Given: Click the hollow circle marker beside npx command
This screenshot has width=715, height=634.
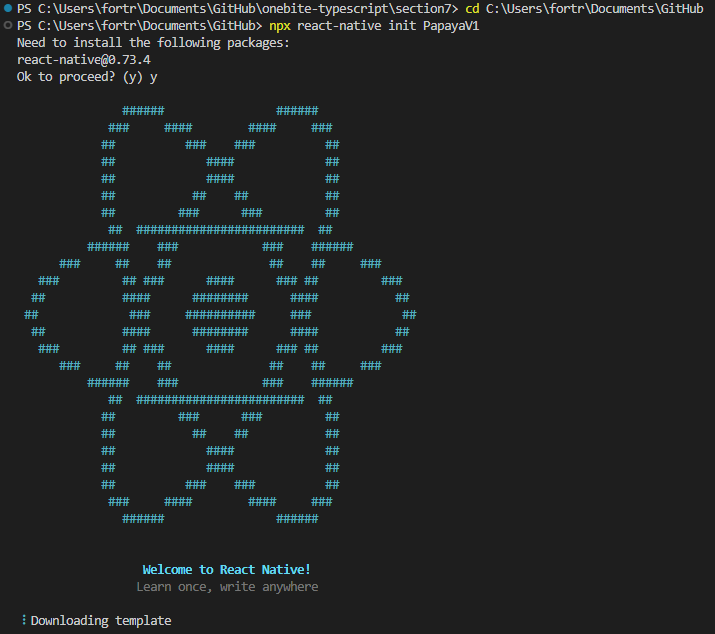Looking at the screenshot, I should pyautogui.click(x=8, y=25).
